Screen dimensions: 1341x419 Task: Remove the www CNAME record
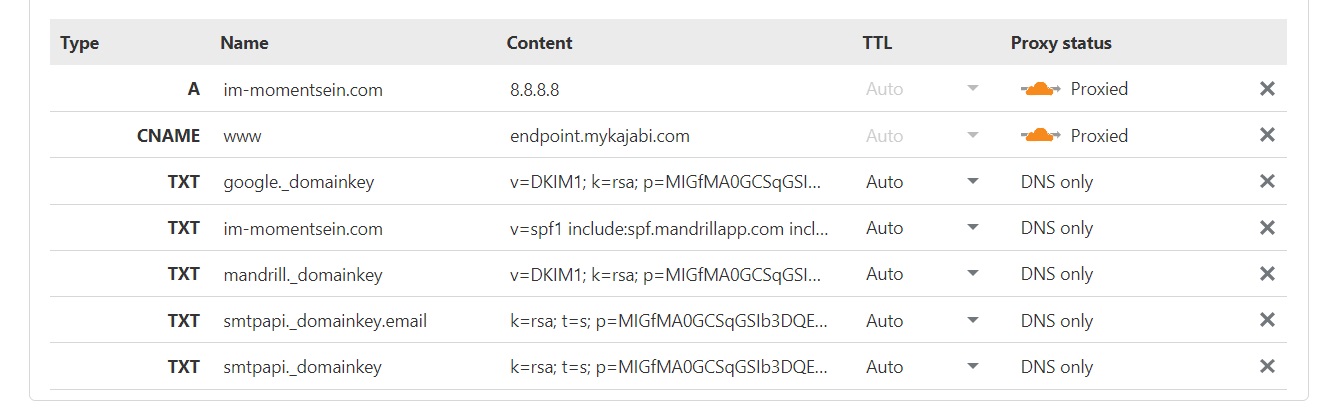point(1267,135)
